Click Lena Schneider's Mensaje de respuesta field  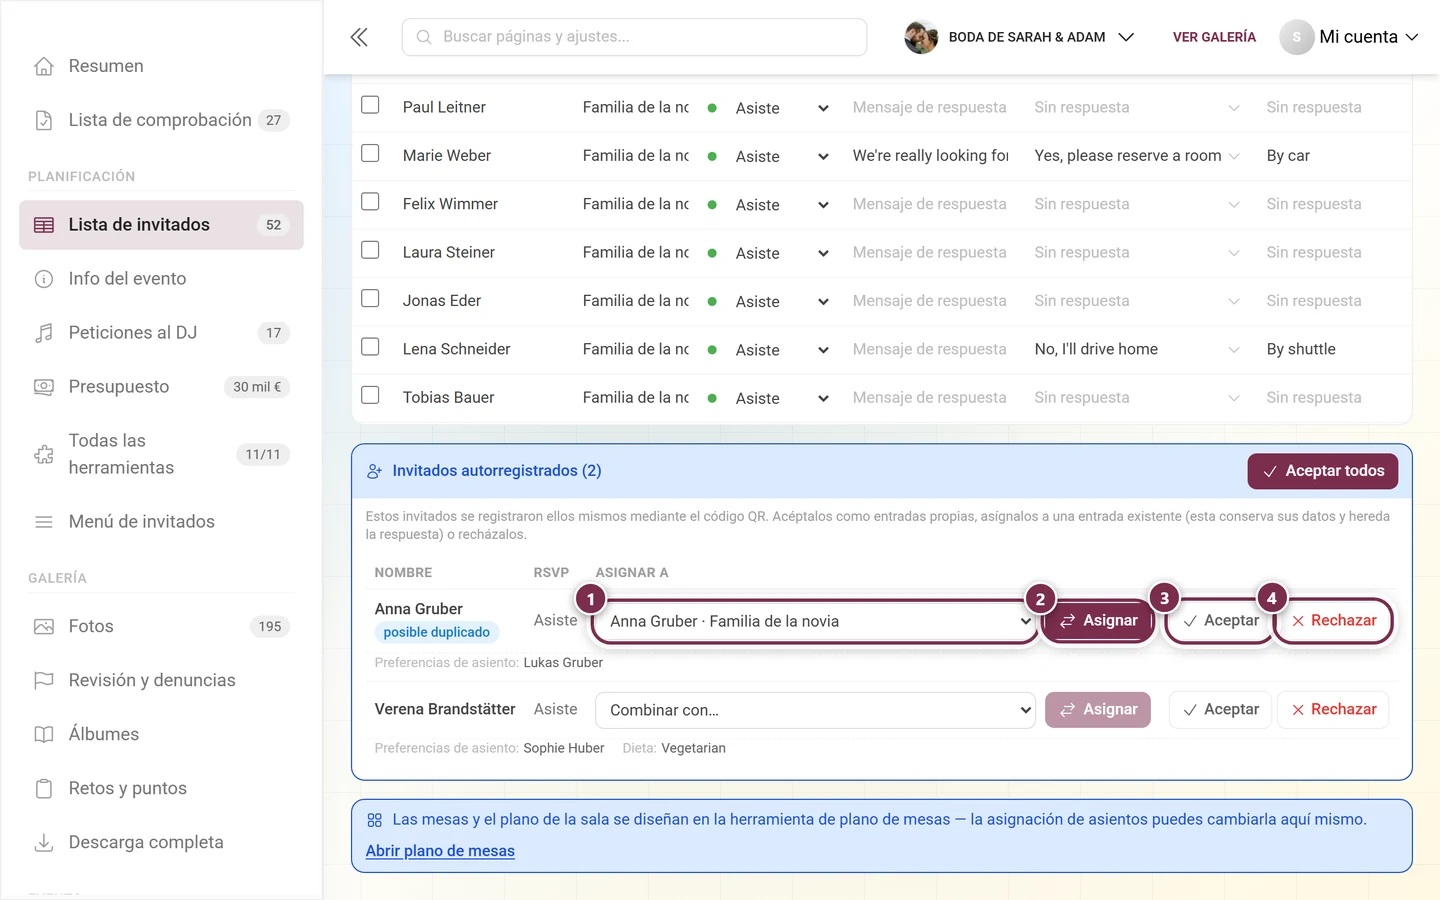930,349
